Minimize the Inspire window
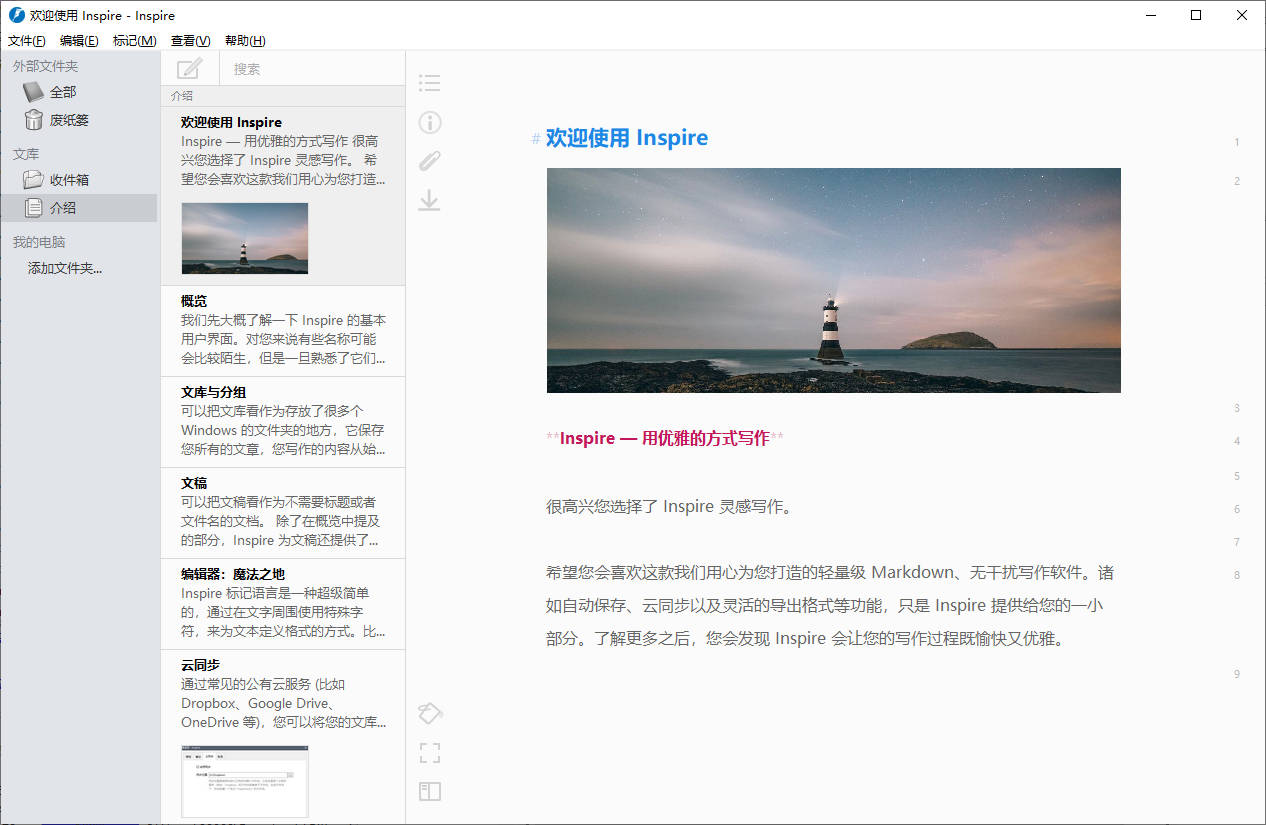The image size is (1266, 825). pos(1150,15)
